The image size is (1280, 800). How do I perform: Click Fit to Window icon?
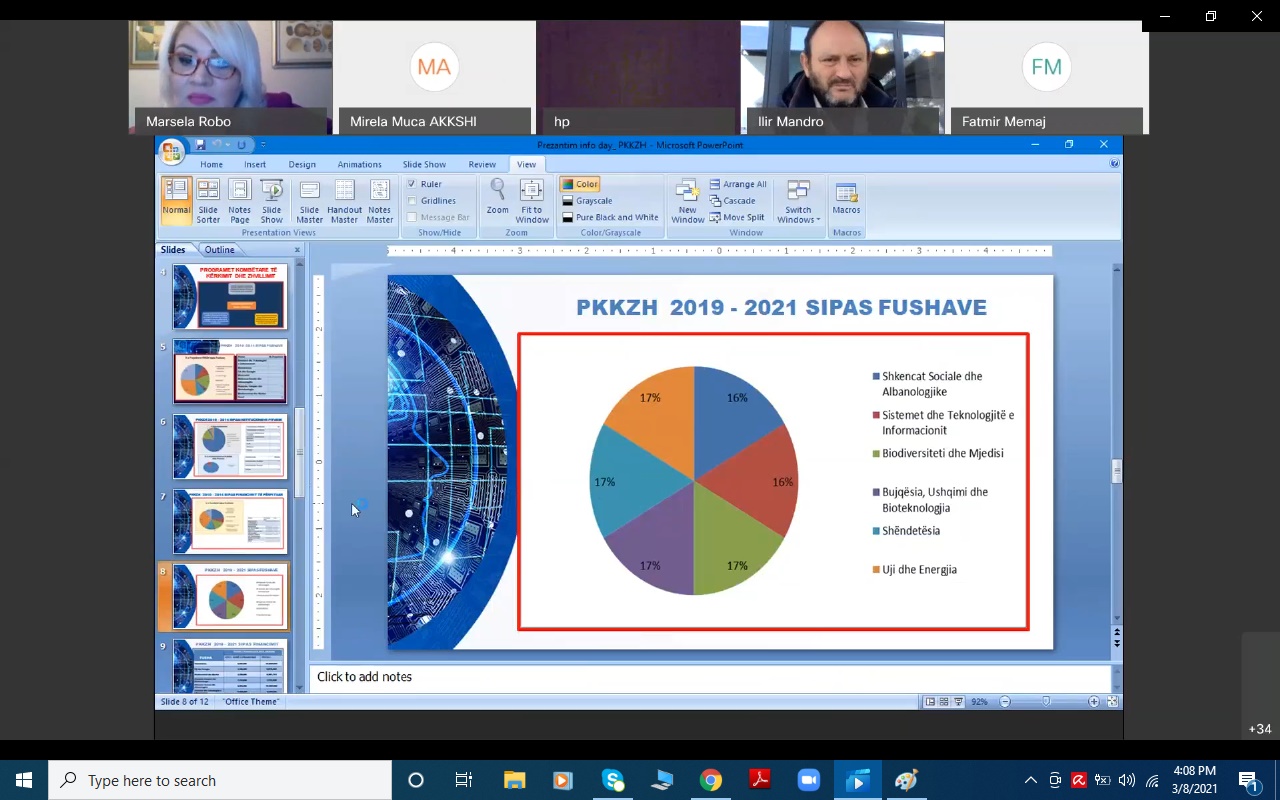click(x=532, y=201)
